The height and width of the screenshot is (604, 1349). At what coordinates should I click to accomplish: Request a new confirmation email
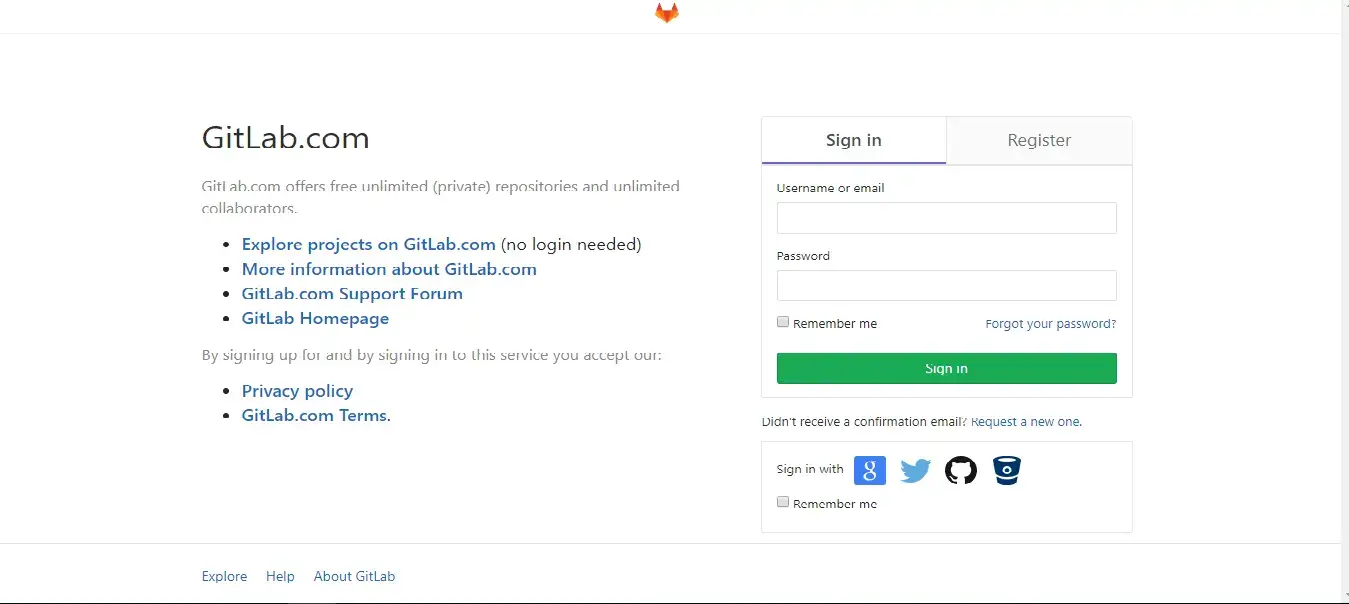point(1026,421)
